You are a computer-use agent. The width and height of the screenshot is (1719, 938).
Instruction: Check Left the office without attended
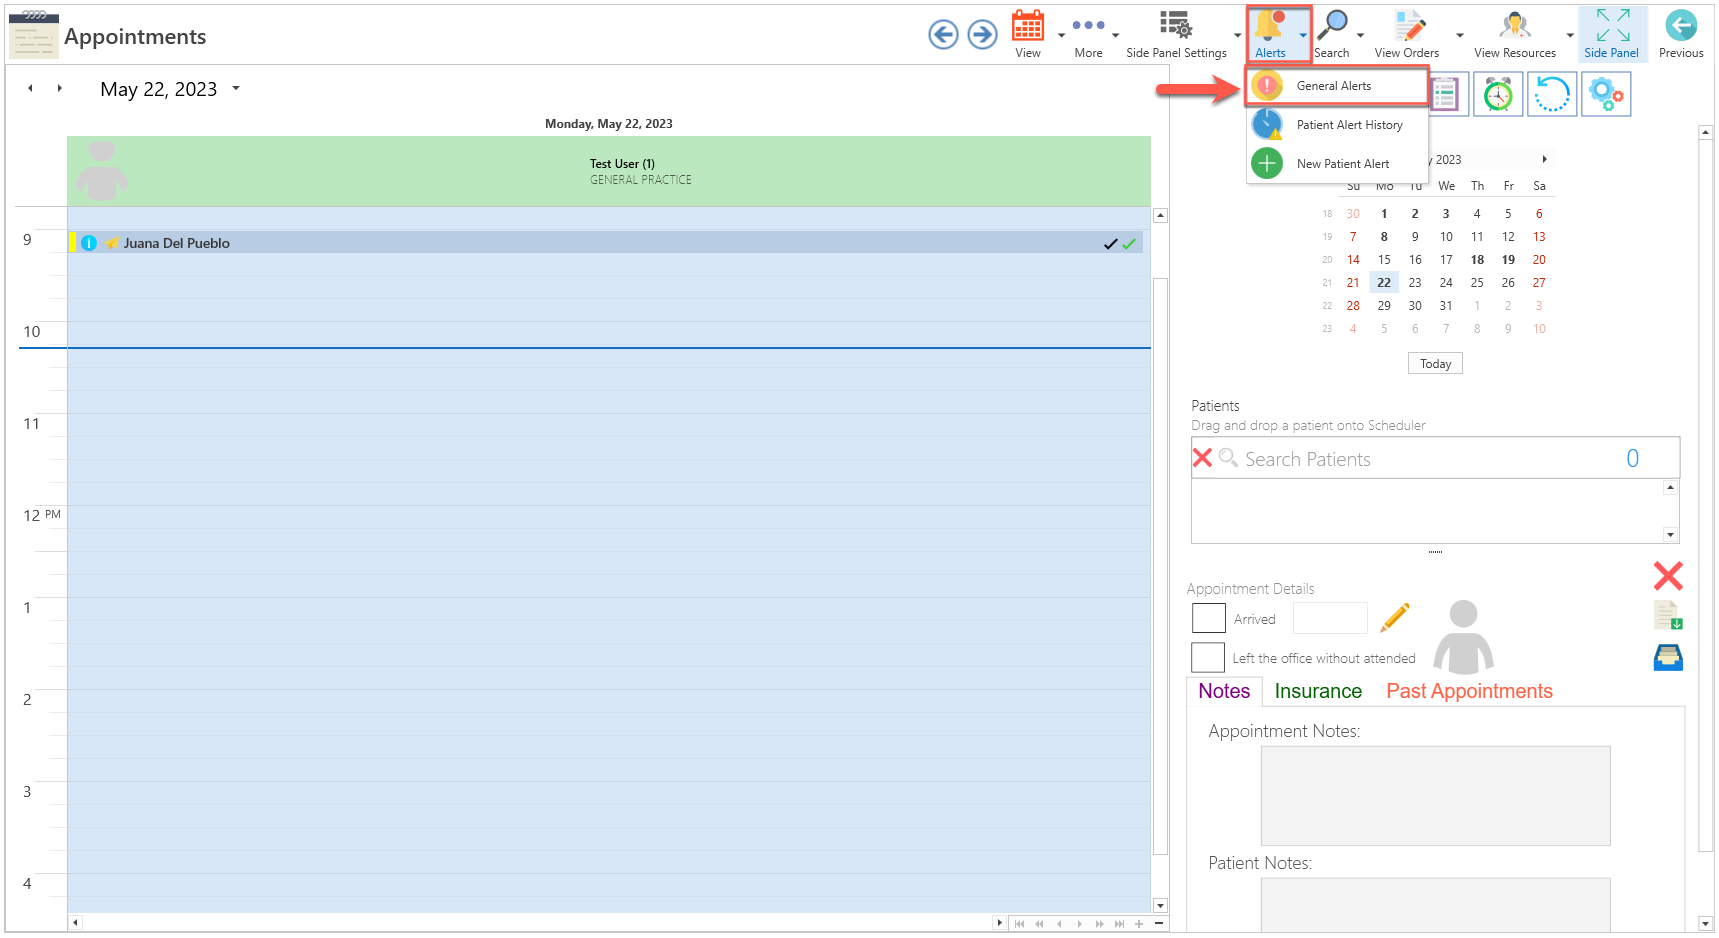[x=1208, y=657]
